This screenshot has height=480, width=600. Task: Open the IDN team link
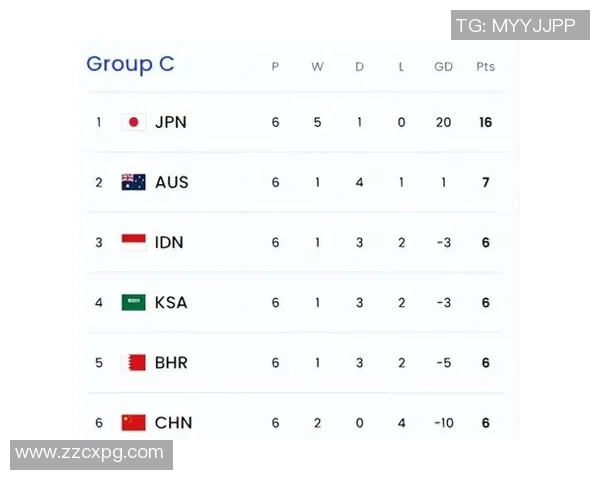tap(170, 242)
